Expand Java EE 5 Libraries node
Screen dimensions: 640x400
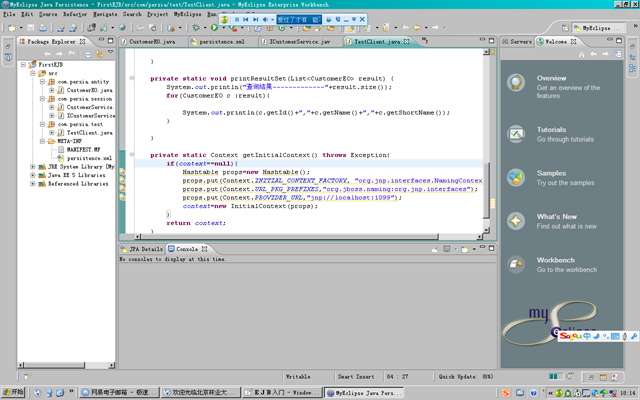(x=33, y=175)
